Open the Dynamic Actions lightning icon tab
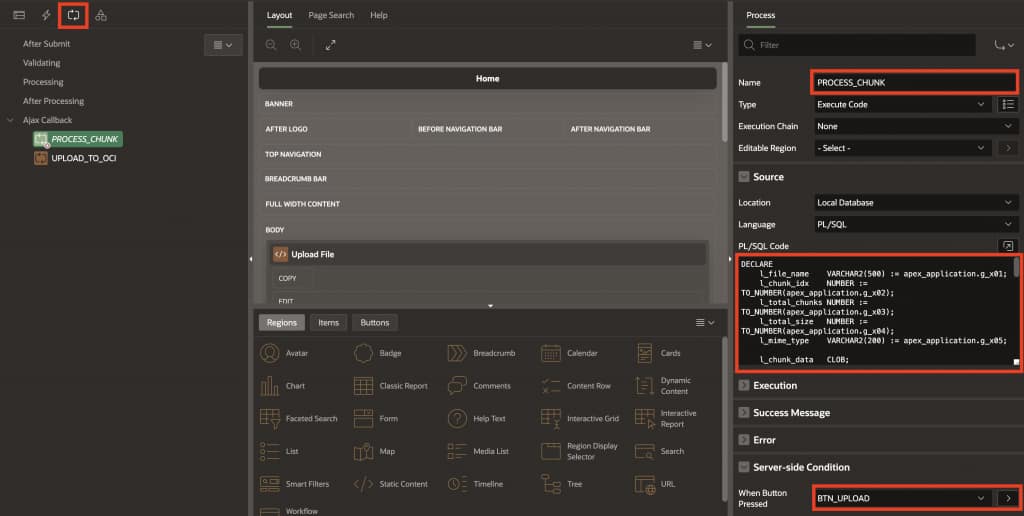Screen dimensions: 1024x516 (x=46, y=15)
